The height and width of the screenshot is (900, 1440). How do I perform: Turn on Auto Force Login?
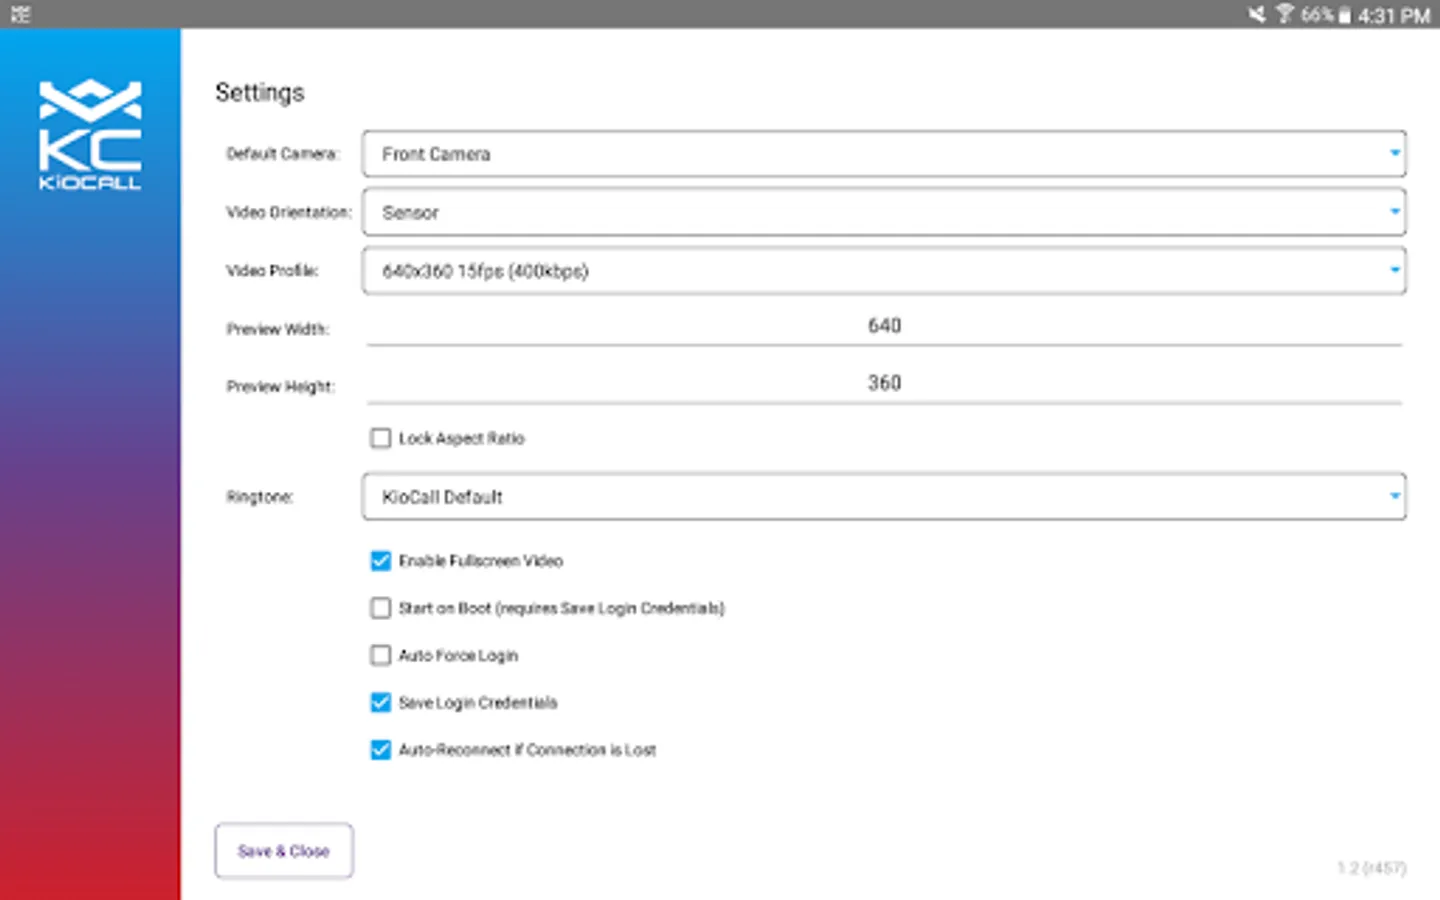381,655
